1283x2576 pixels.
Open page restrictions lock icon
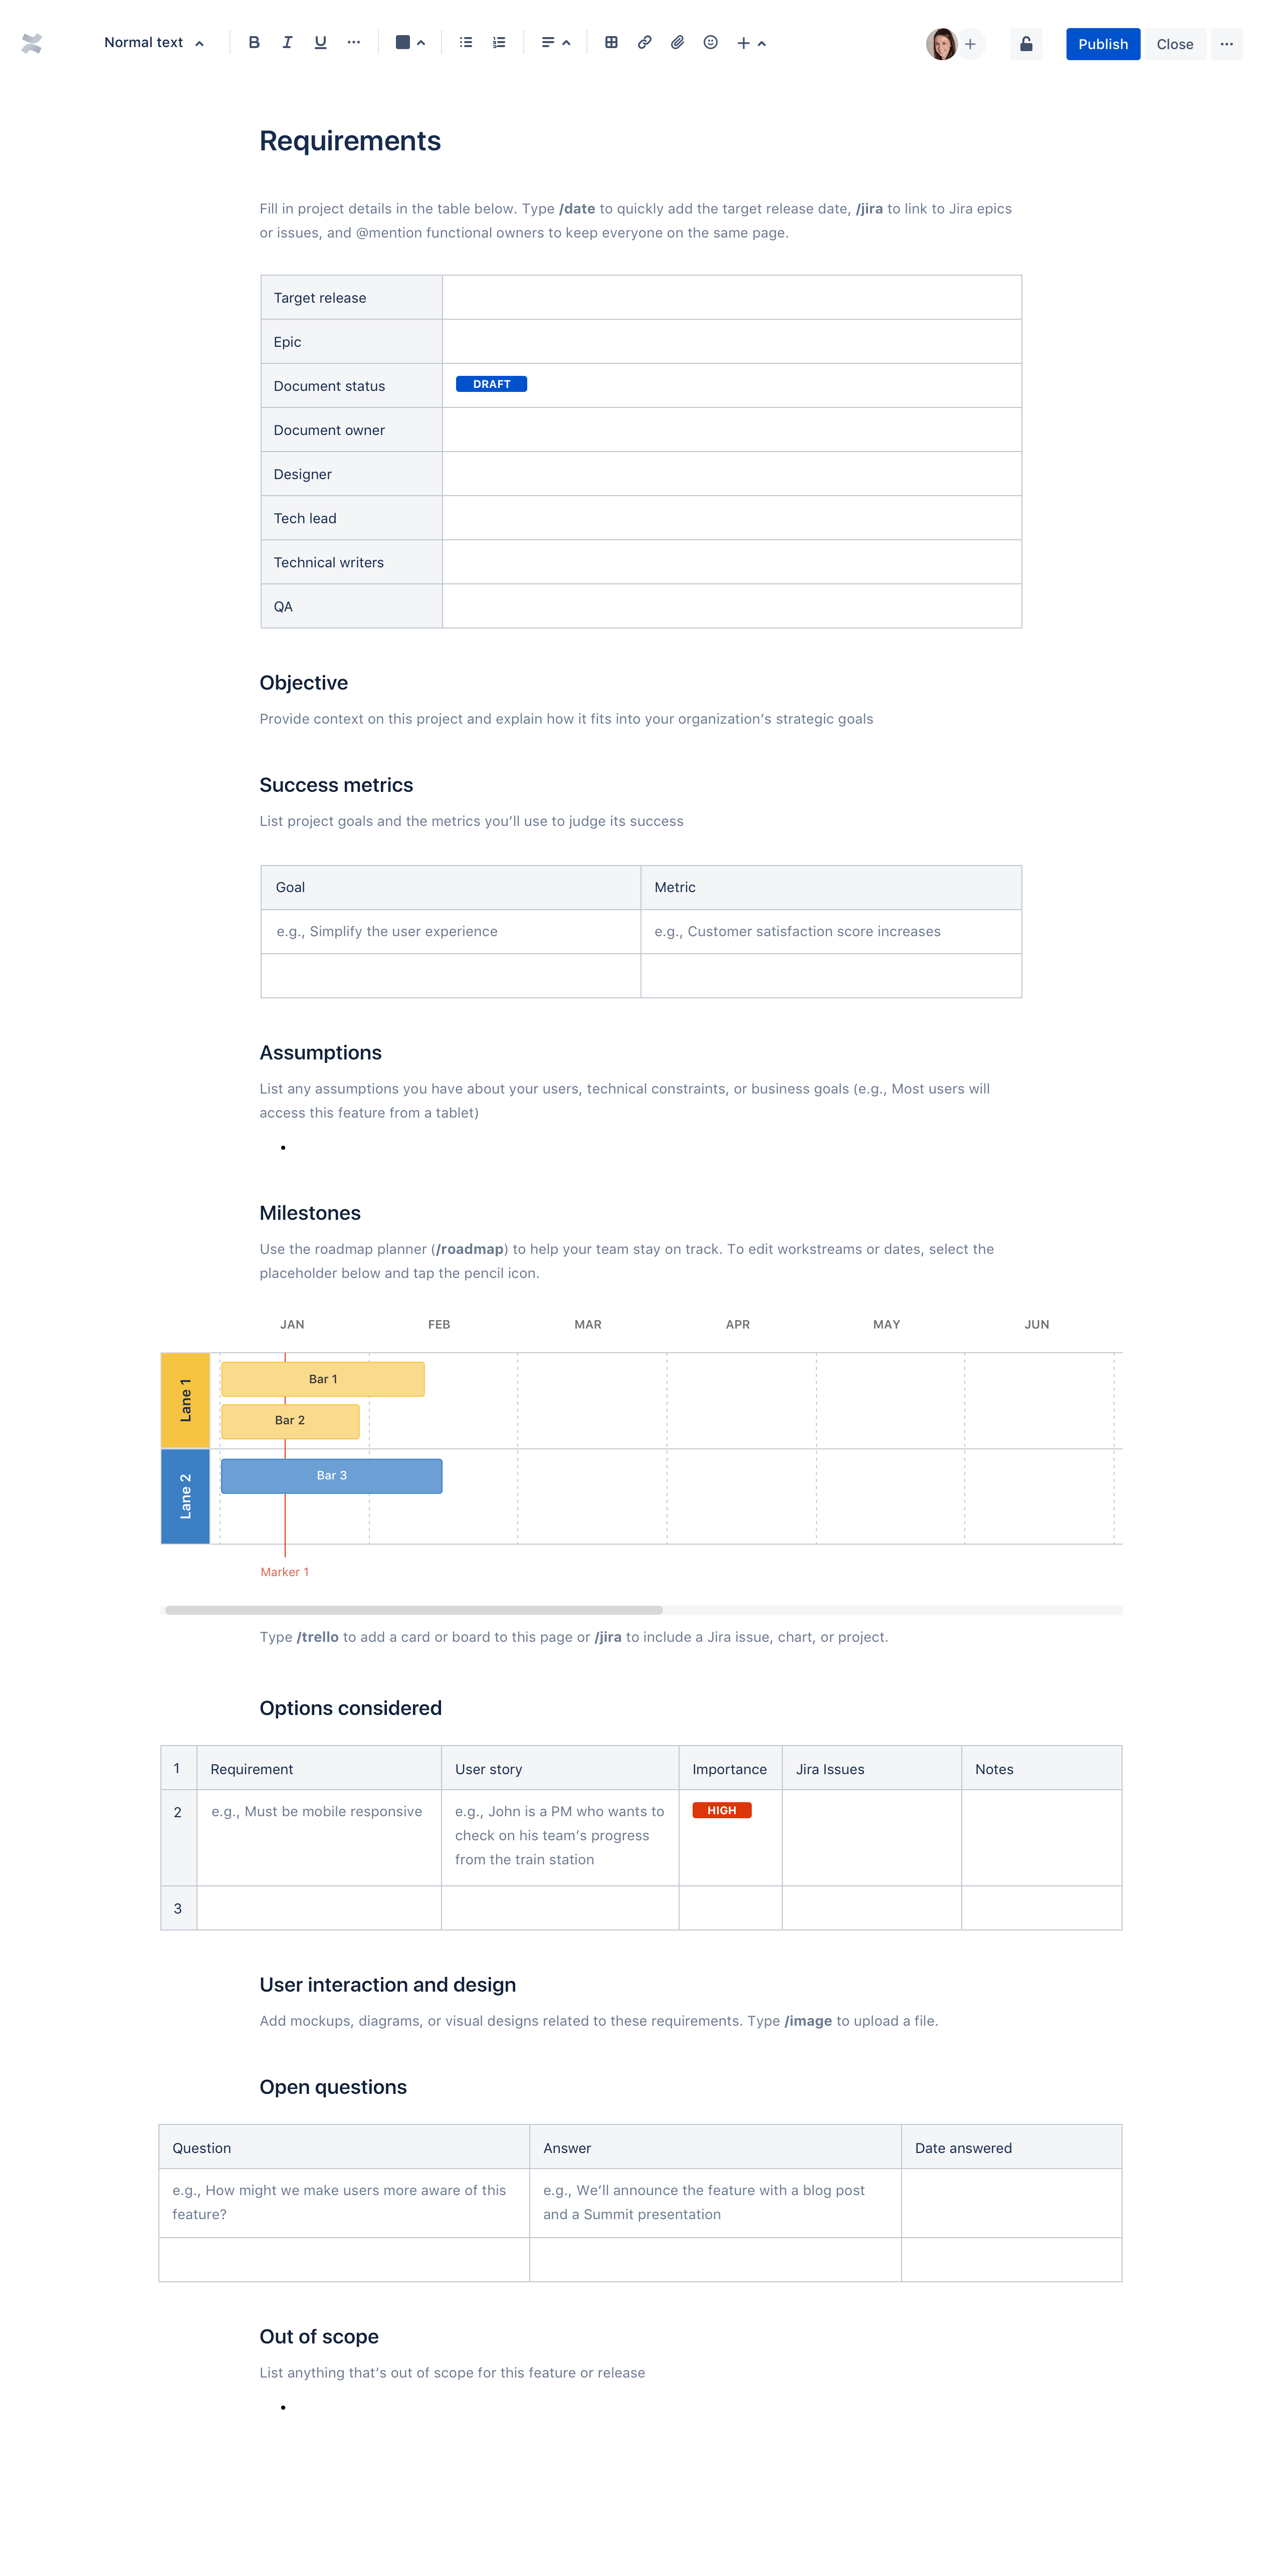click(x=1026, y=44)
